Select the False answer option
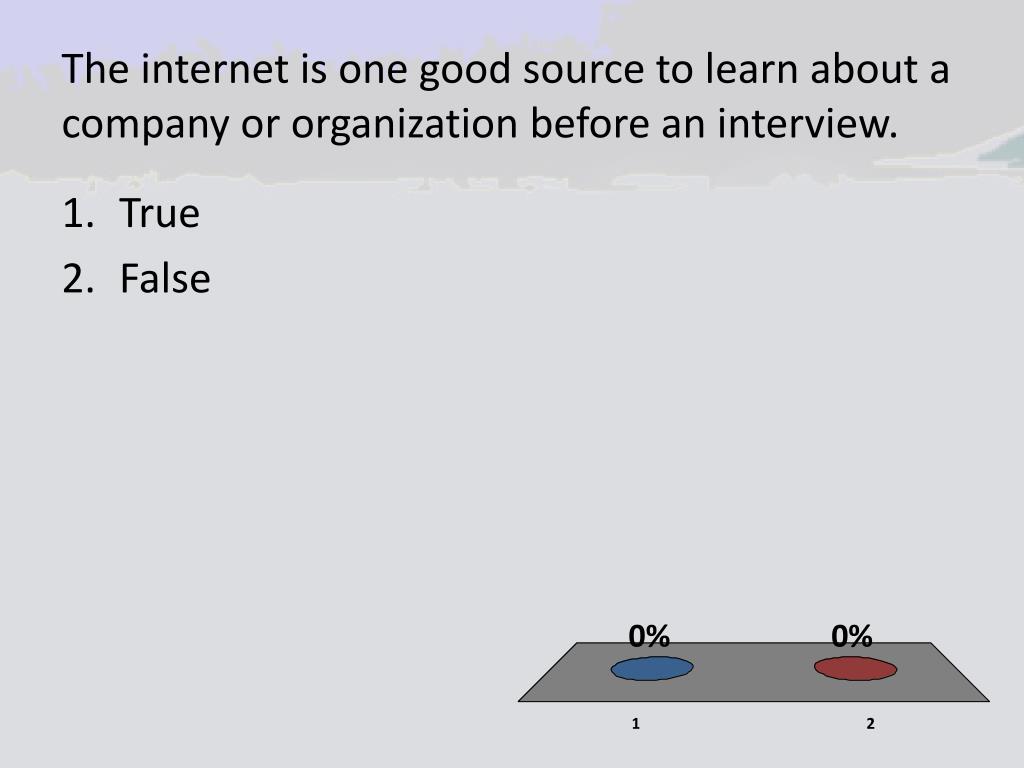The image size is (1024, 768). pyautogui.click(x=165, y=278)
